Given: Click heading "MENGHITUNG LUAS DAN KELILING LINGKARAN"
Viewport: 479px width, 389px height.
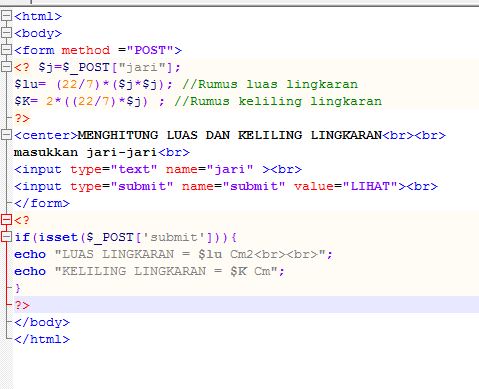Looking at the screenshot, I should tap(230, 135).
